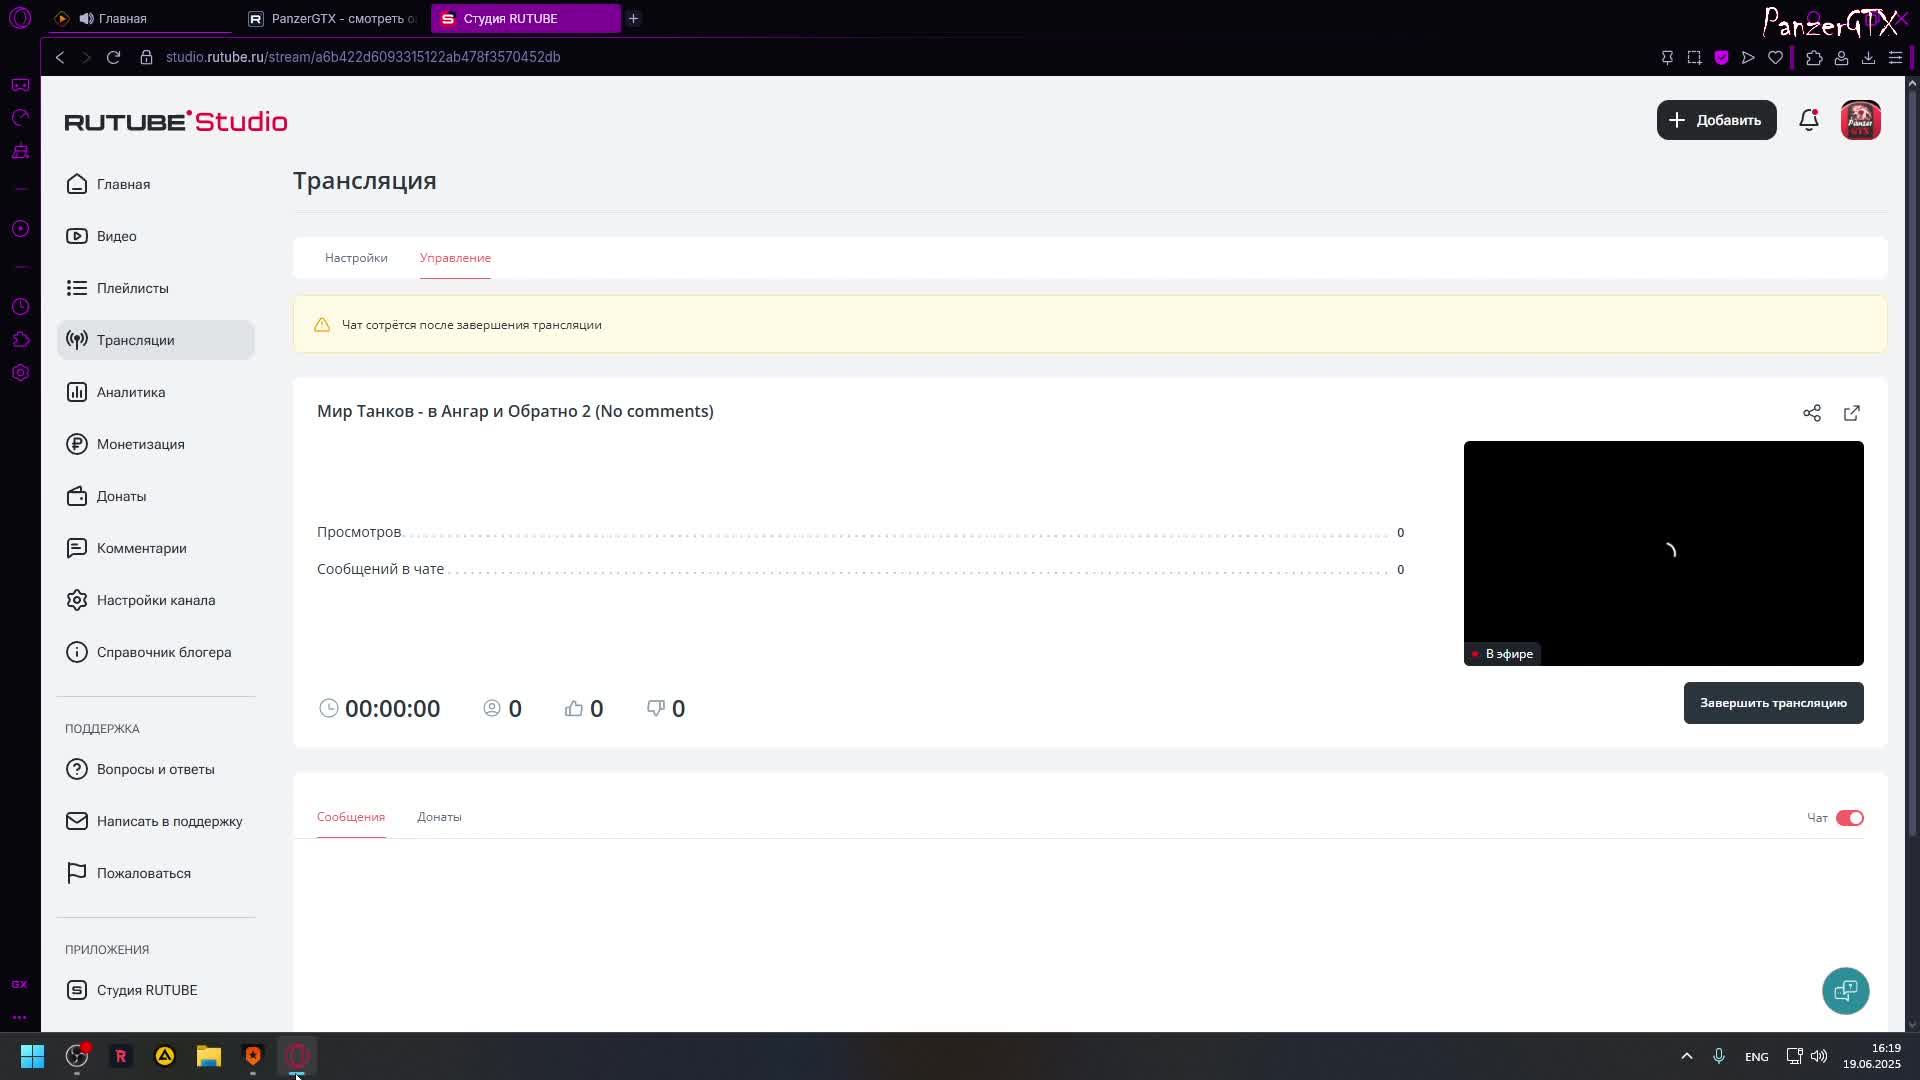
Task: Open Трансляции section
Action: pos(156,340)
